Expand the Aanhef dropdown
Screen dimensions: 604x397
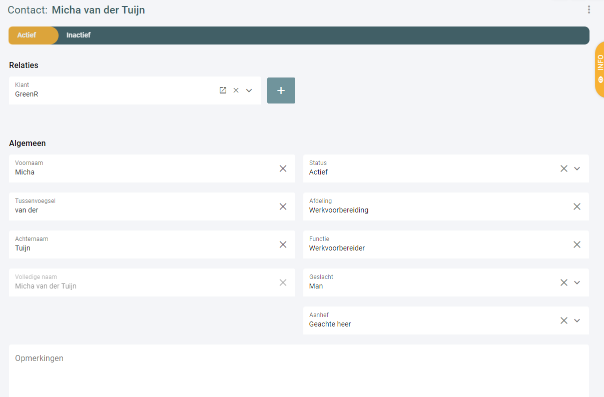tap(577, 320)
